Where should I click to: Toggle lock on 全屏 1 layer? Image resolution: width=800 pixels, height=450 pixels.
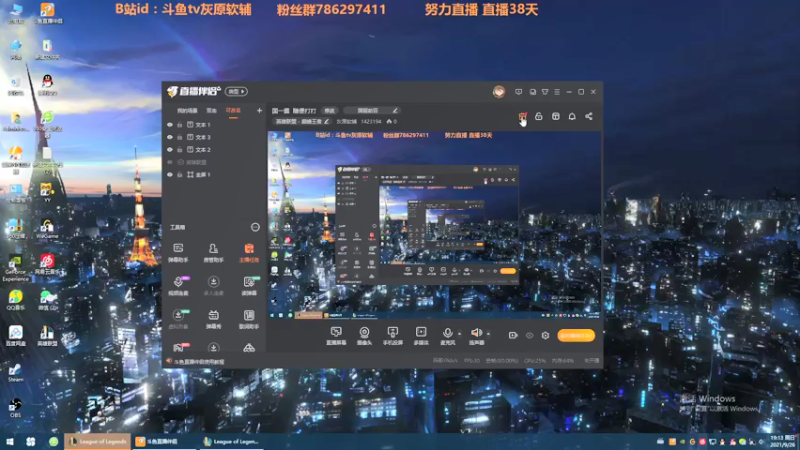tap(180, 174)
